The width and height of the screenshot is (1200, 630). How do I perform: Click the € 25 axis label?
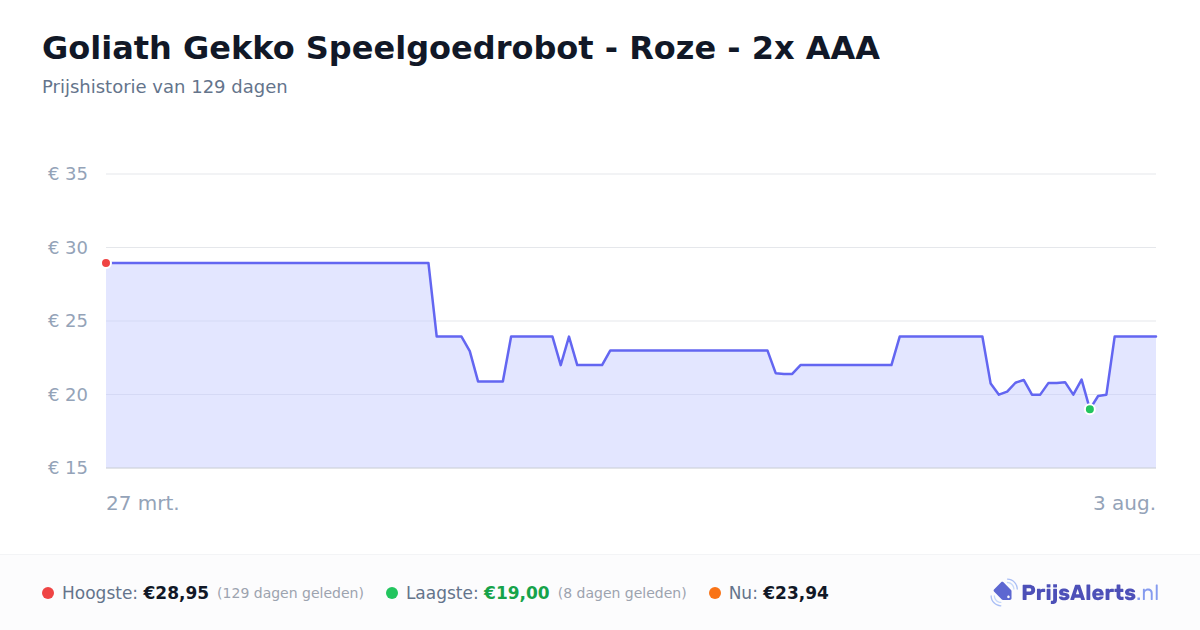(68, 321)
